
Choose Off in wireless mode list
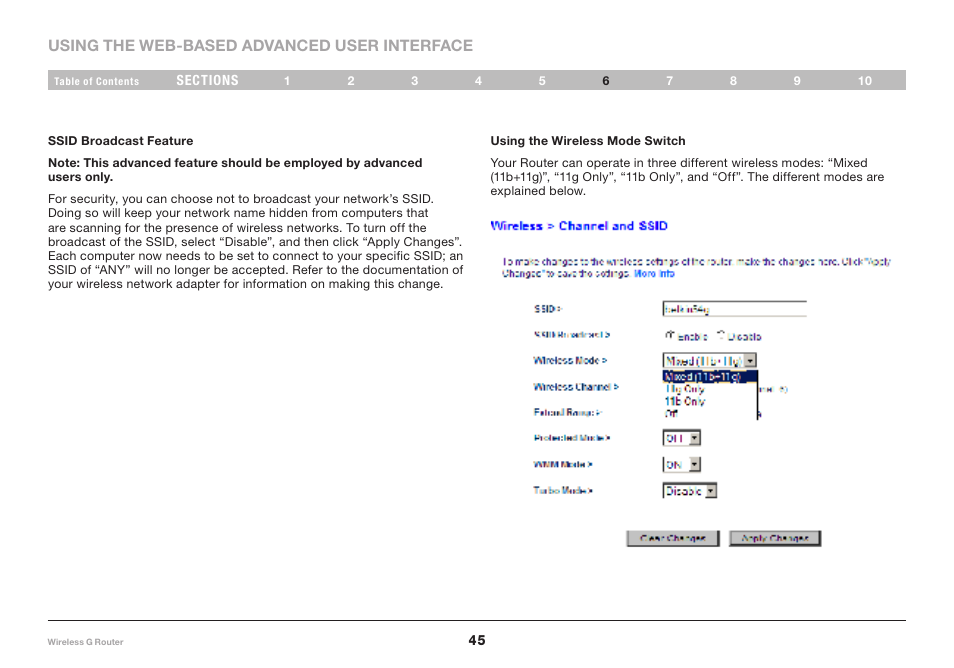[671, 414]
